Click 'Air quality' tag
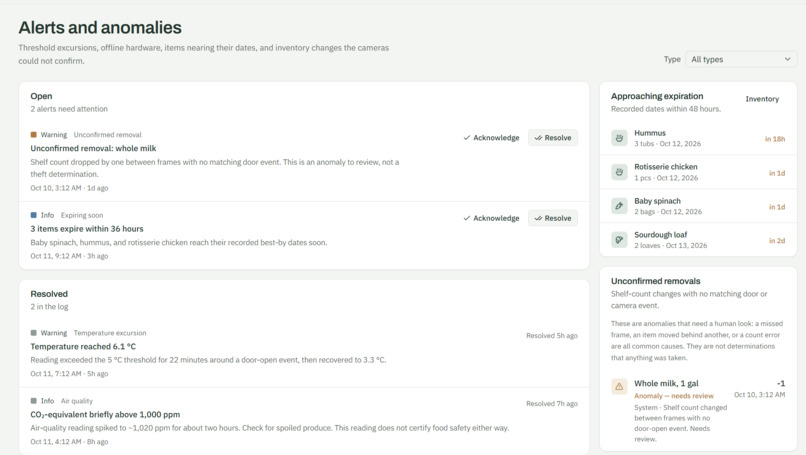 pos(77,401)
